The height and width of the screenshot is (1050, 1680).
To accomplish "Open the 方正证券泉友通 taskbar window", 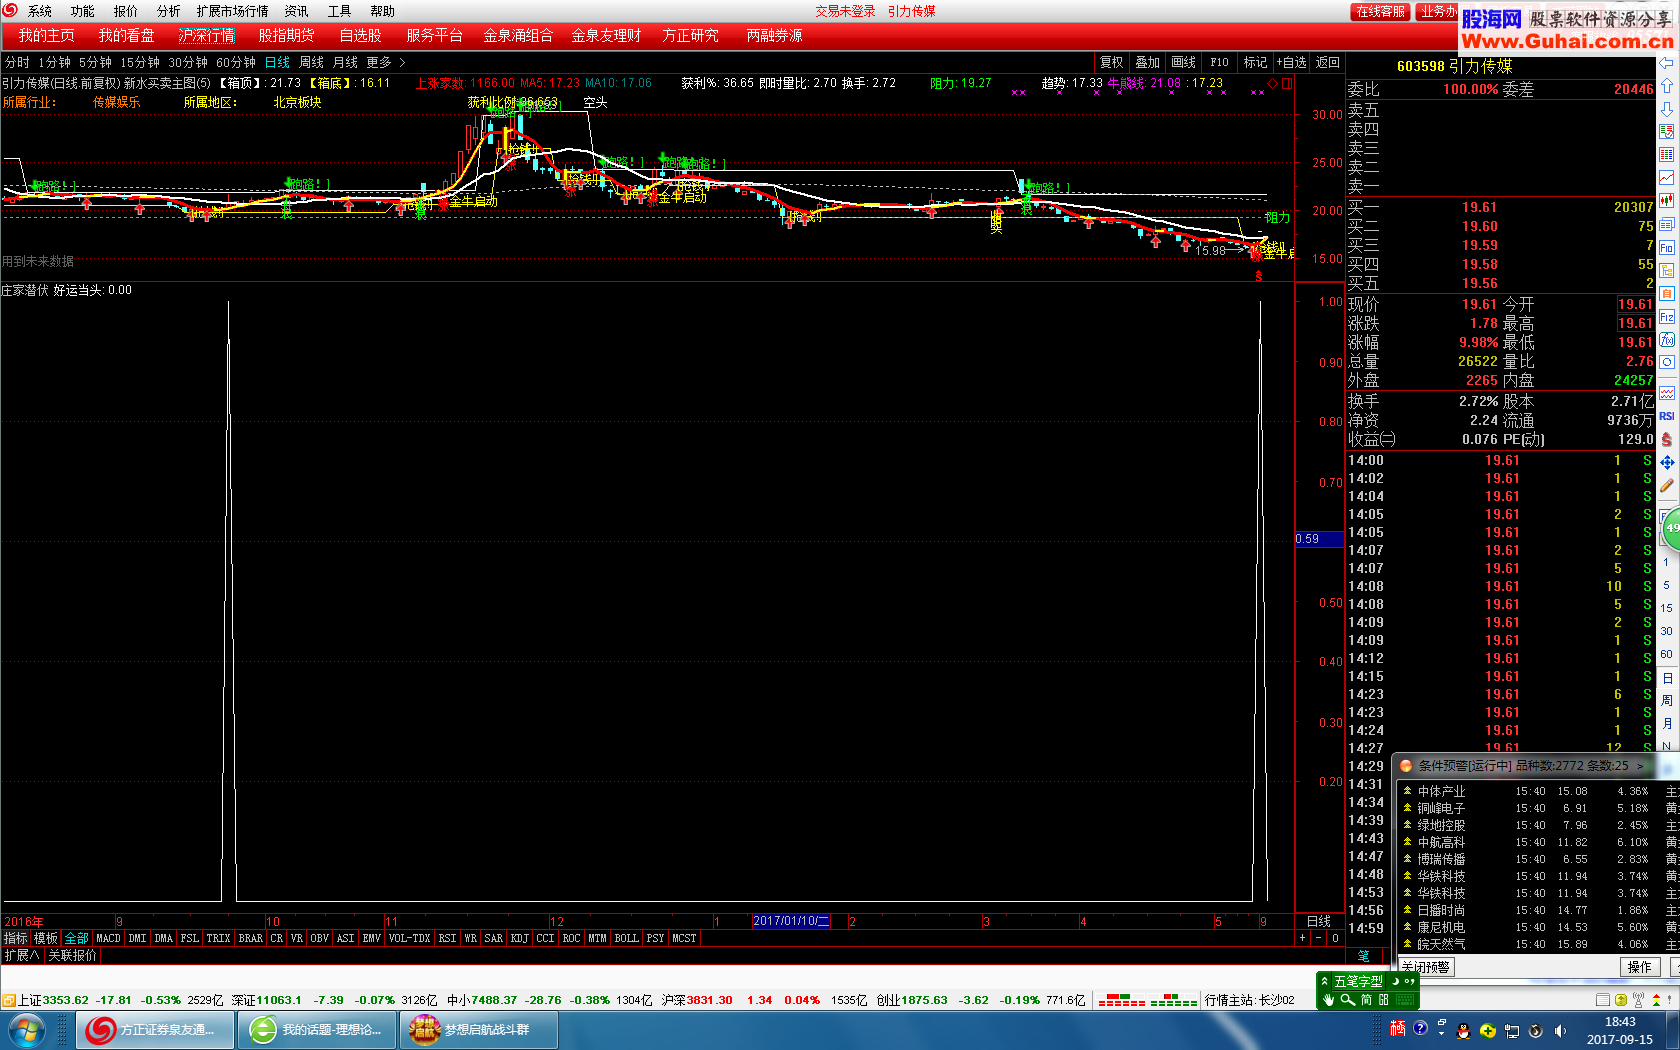I will [x=156, y=1030].
